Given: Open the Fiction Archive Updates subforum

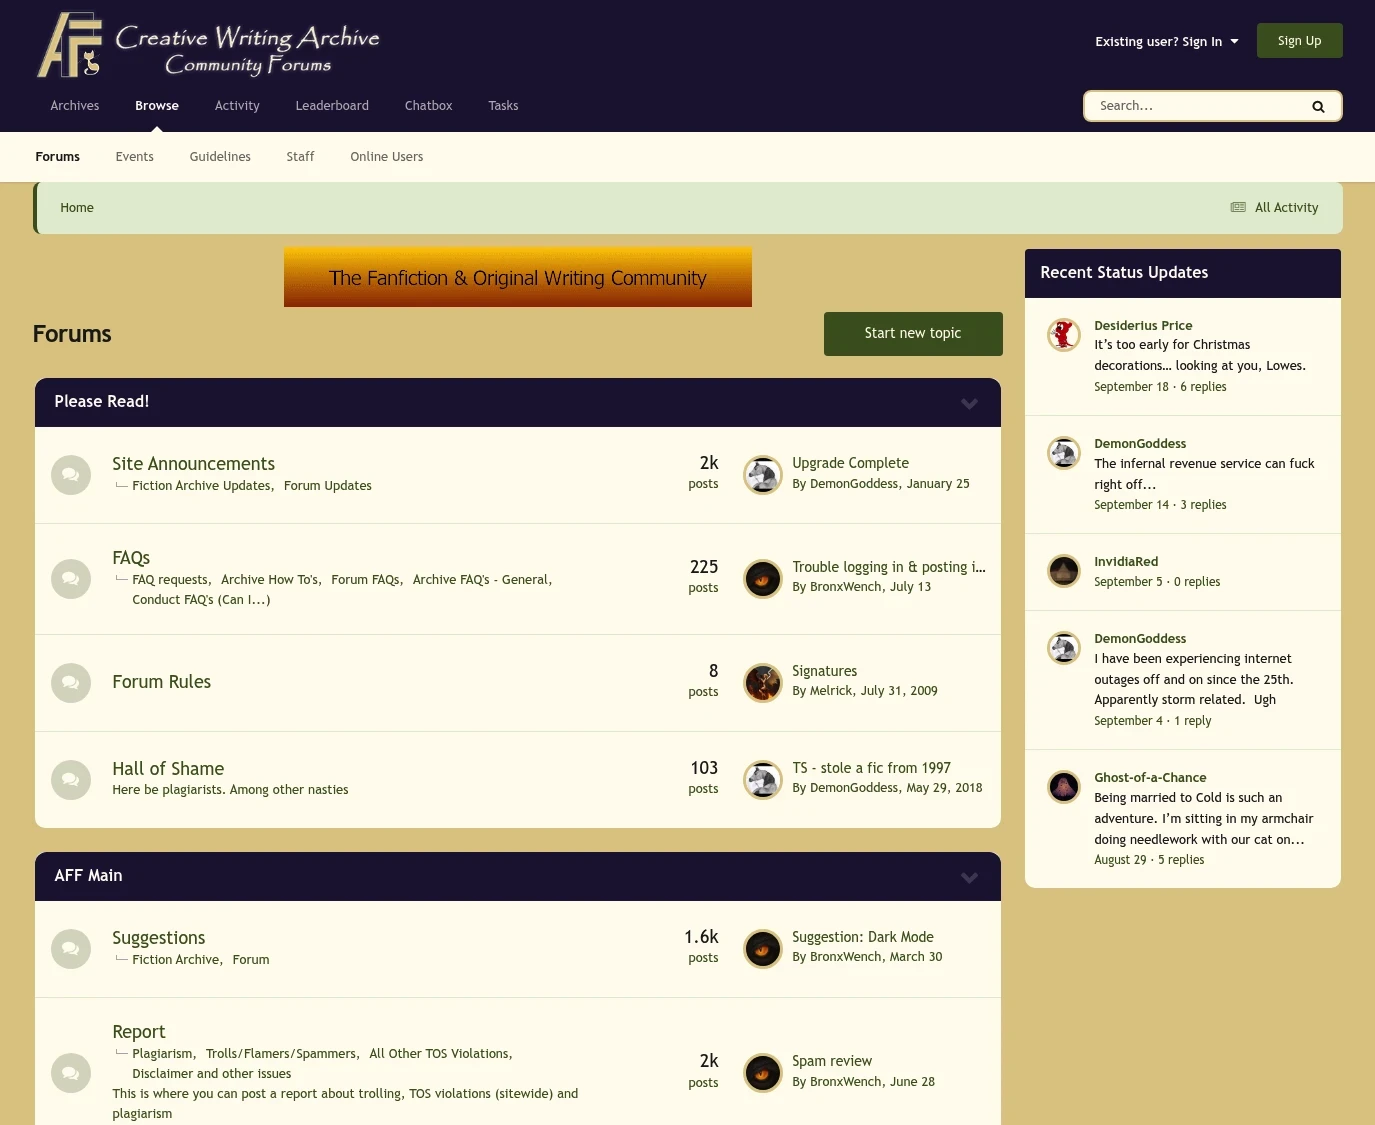Looking at the screenshot, I should tap(201, 486).
